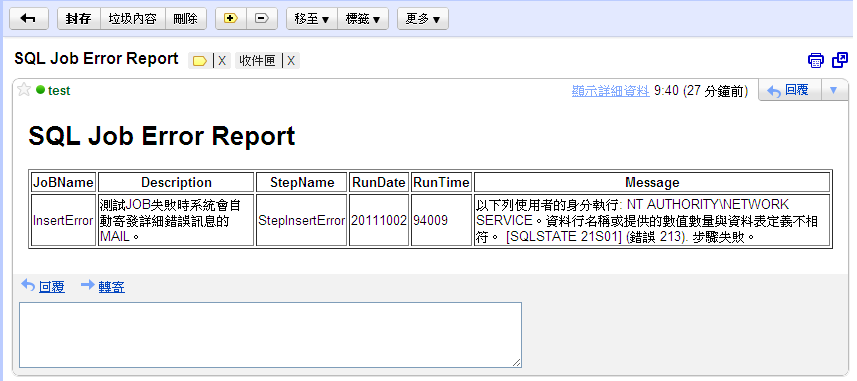The image size is (857, 381).
Task: Click the 轉寄 forward link
Action: [x=111, y=286]
